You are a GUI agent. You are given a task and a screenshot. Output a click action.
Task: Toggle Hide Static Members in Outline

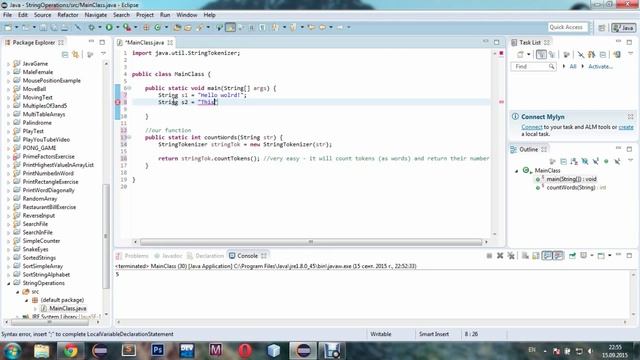(x=595, y=162)
